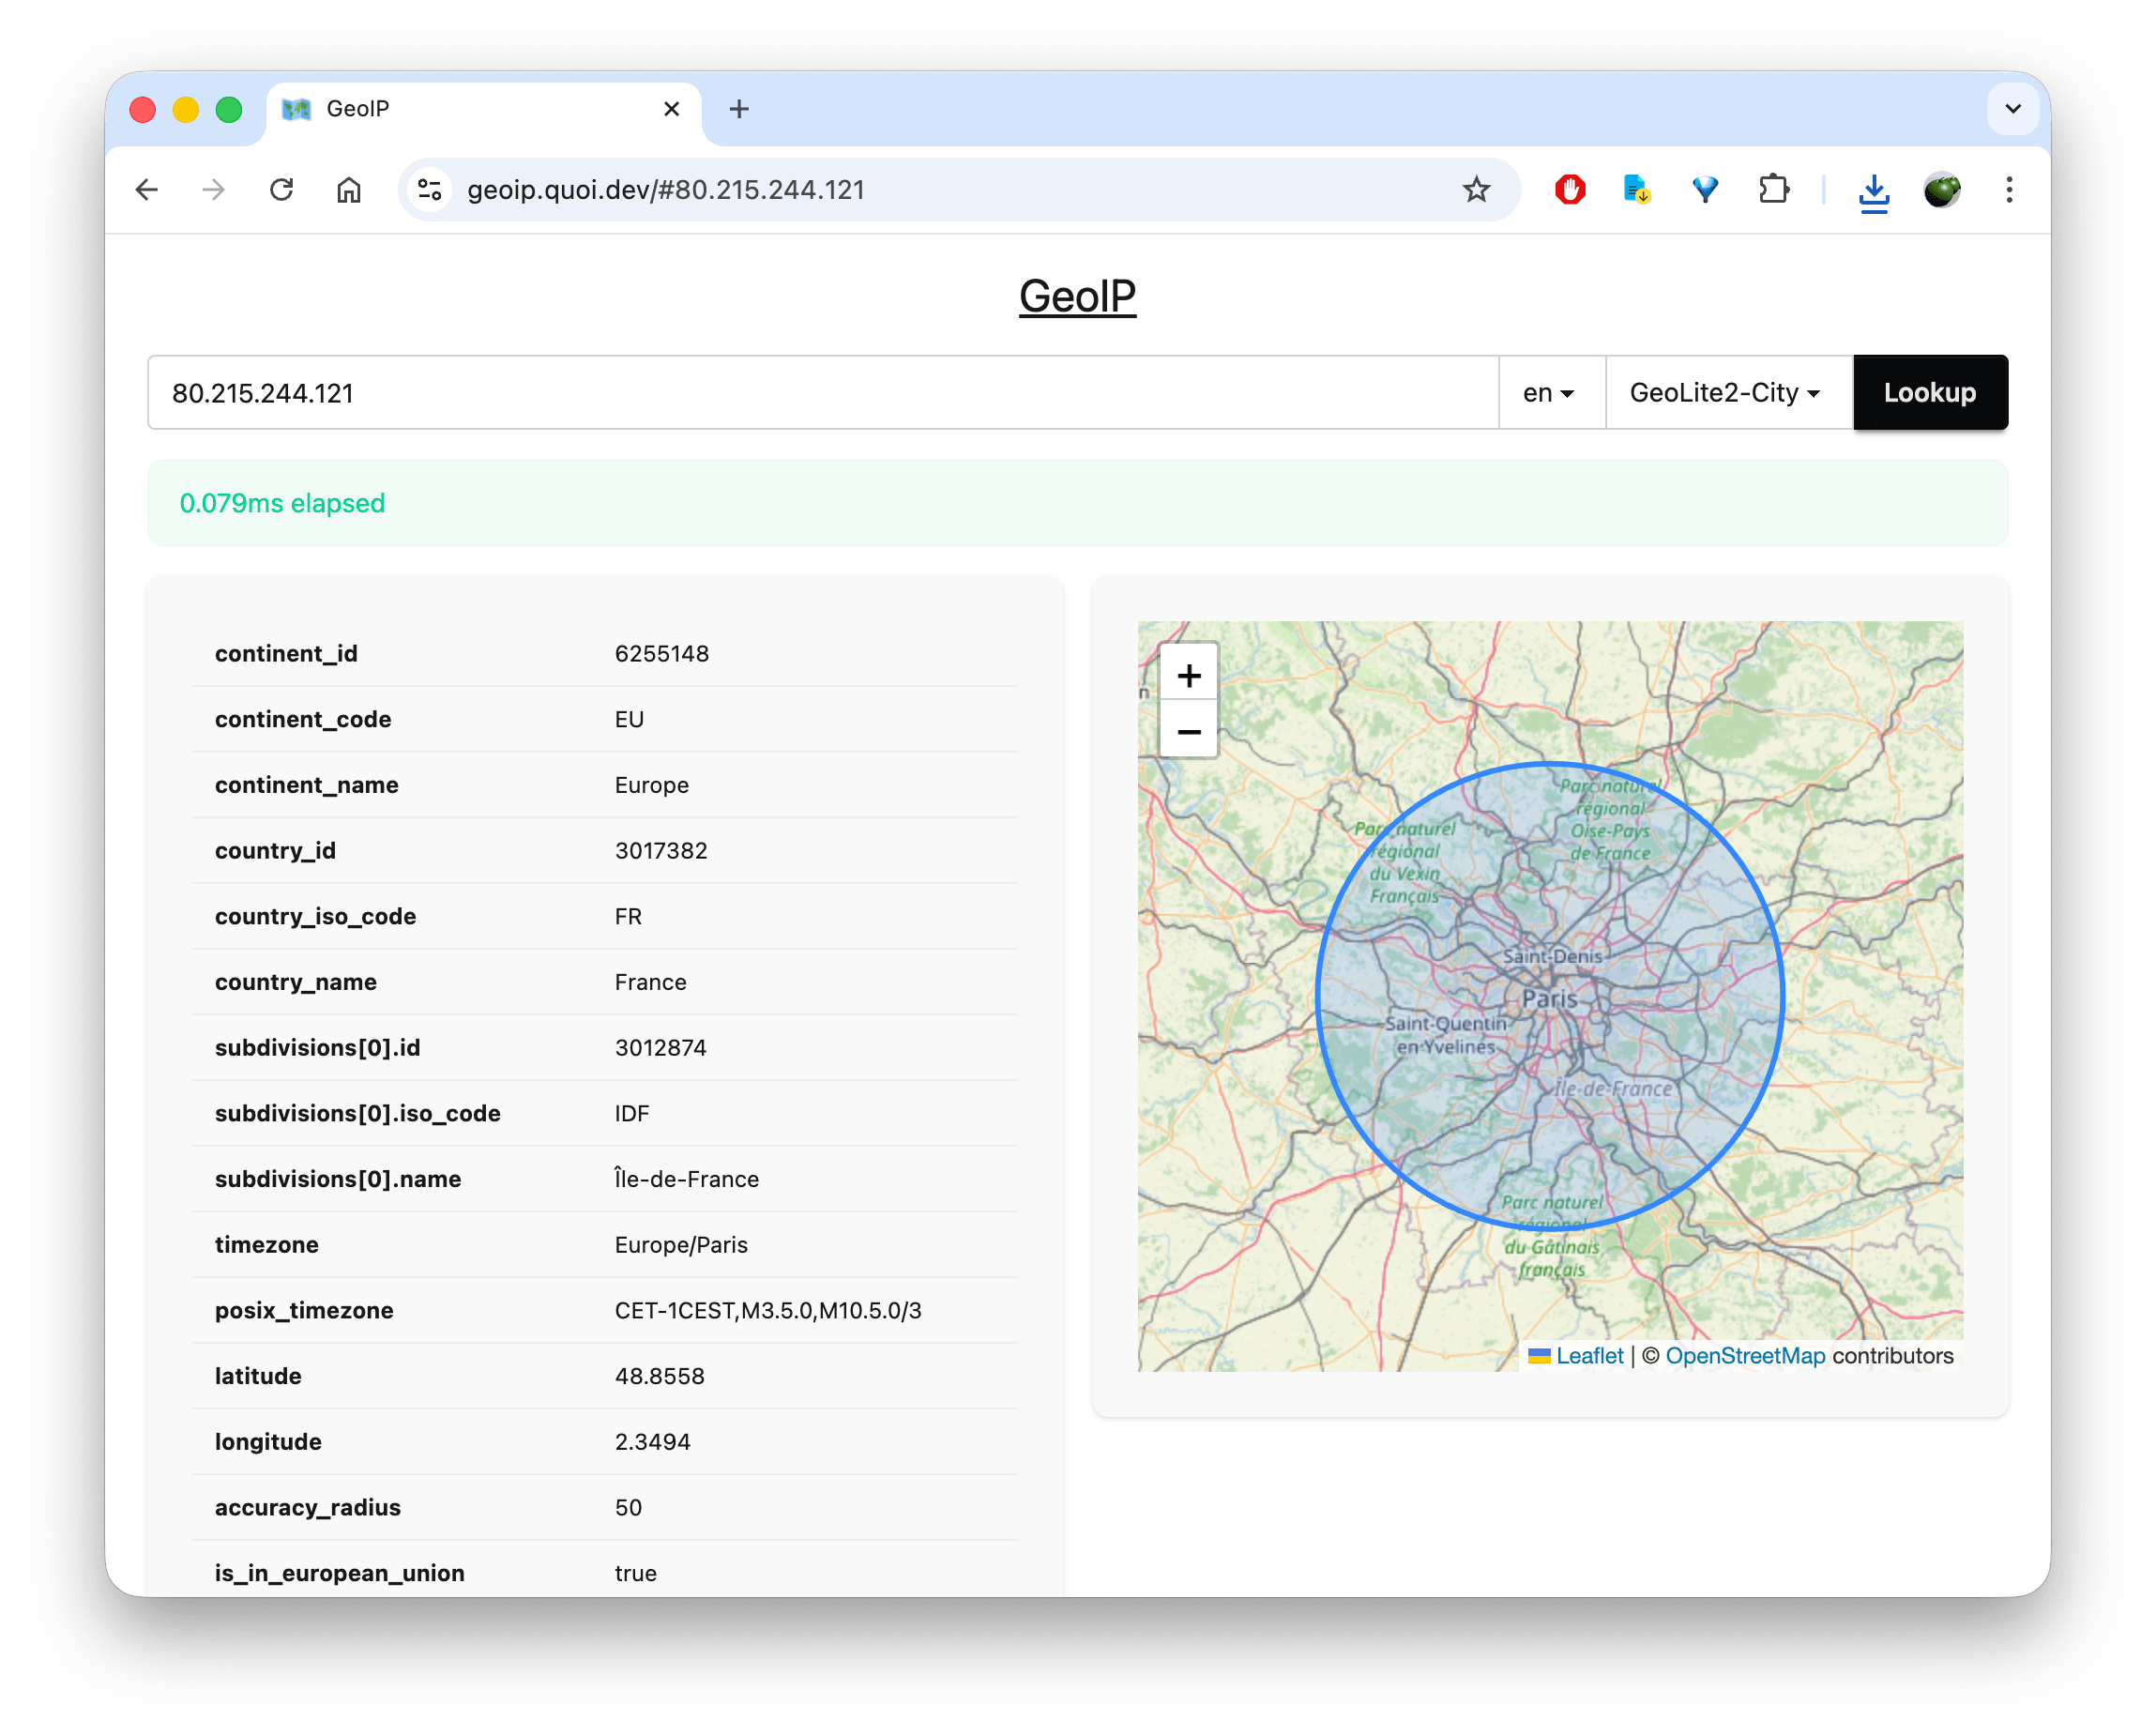Open the browser Extensions puzzle icon
The height and width of the screenshot is (1736, 2156).
(1774, 190)
